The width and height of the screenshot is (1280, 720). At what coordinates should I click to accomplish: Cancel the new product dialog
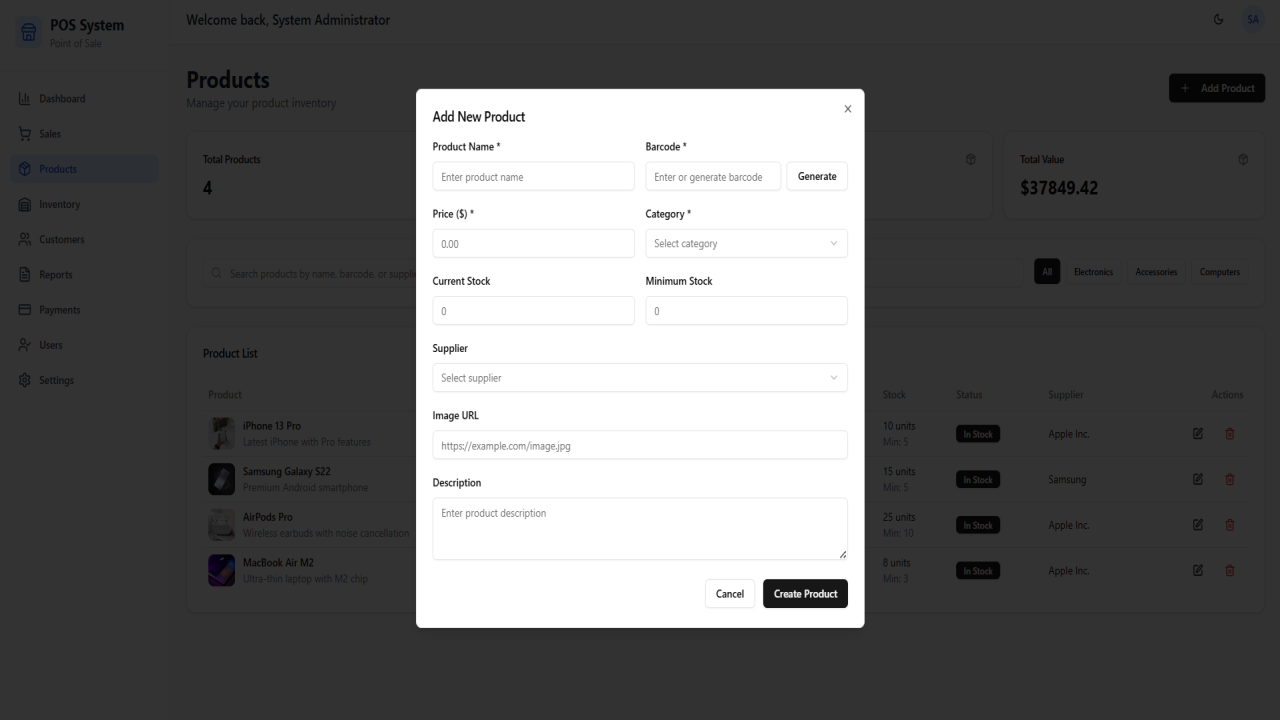click(x=730, y=594)
